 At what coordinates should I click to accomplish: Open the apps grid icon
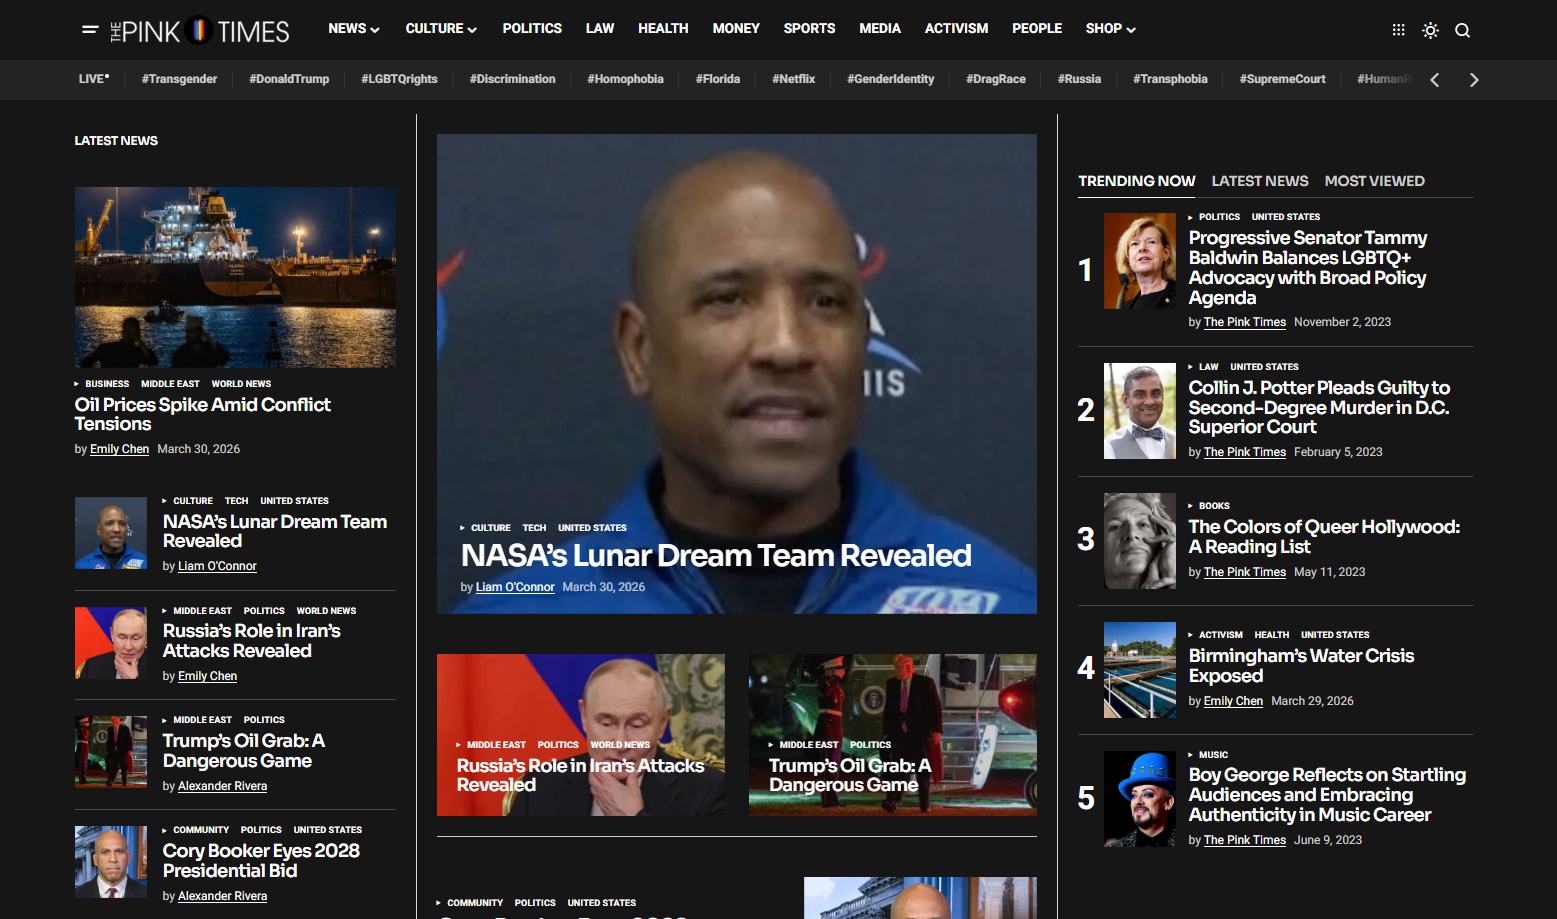click(1398, 30)
